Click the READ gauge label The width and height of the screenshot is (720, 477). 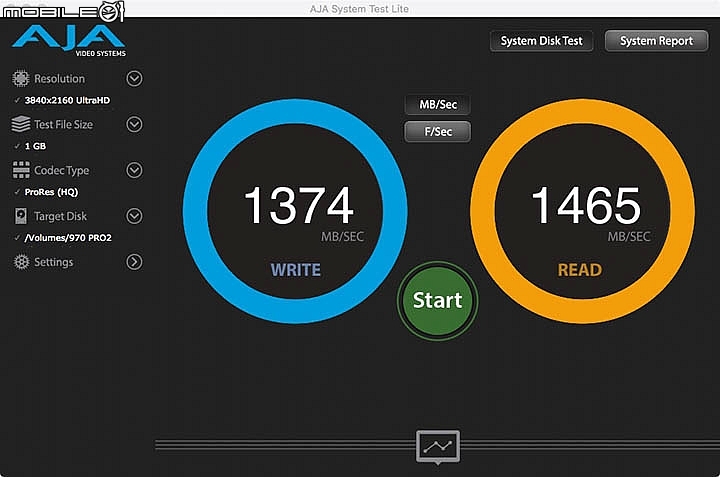tap(579, 270)
